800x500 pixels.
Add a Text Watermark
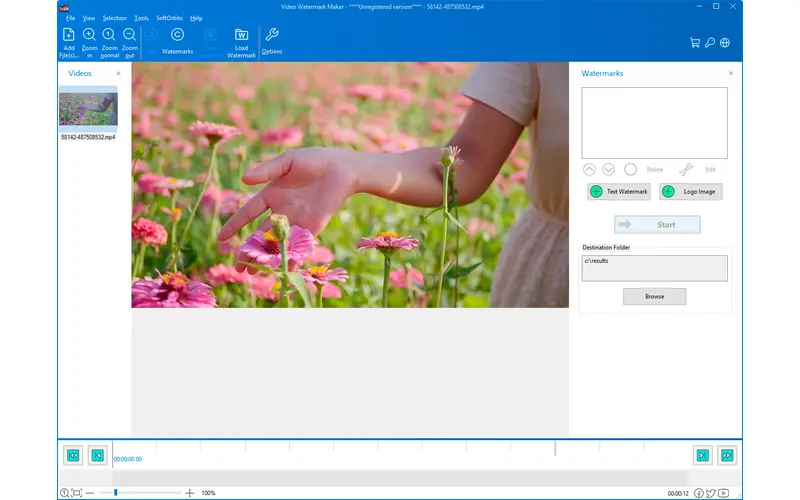619,192
